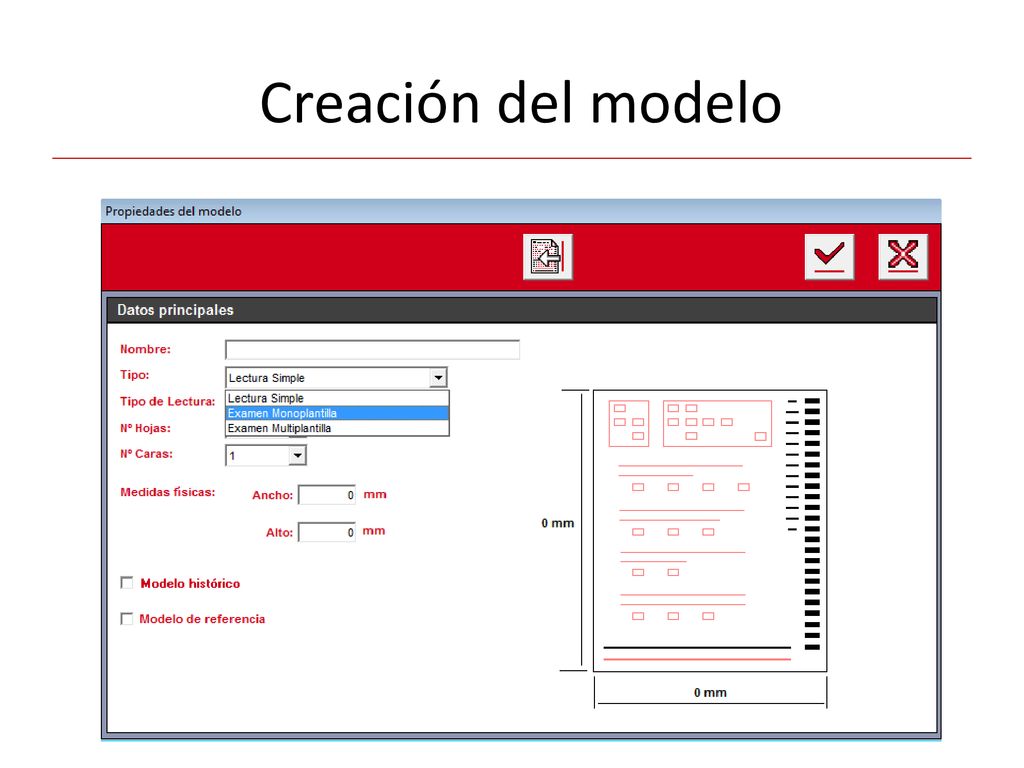Click the Nº Hojas label

145,428
